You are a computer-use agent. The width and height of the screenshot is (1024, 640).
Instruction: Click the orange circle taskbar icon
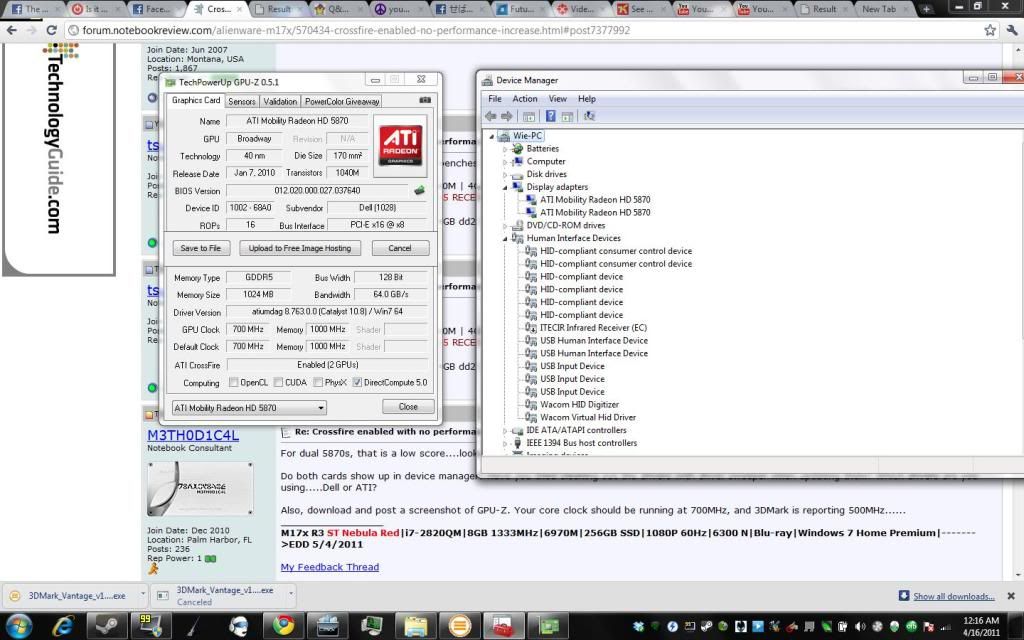[x=460, y=626]
